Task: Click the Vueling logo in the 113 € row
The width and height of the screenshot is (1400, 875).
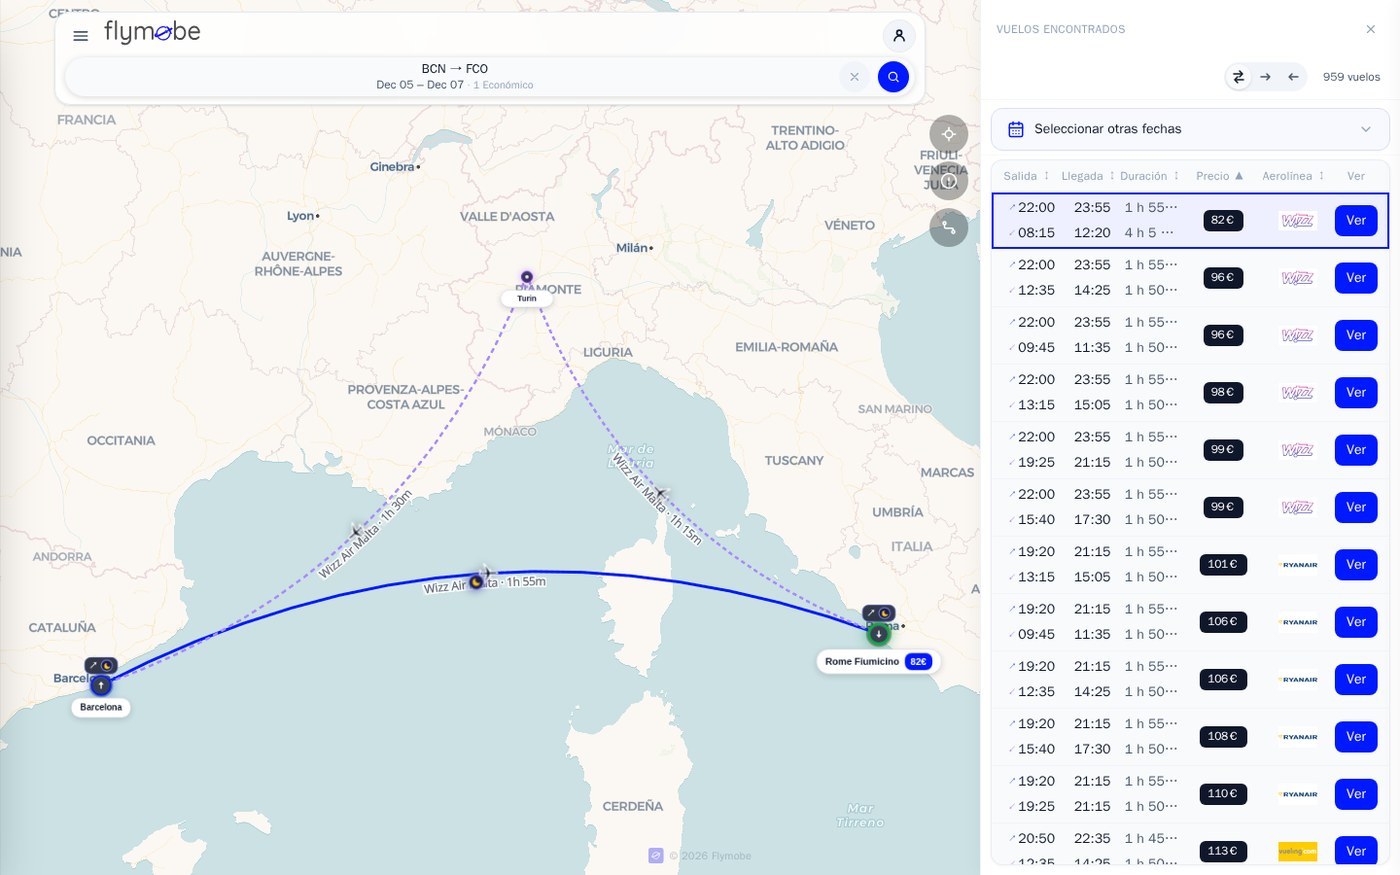Action: pos(1297,851)
